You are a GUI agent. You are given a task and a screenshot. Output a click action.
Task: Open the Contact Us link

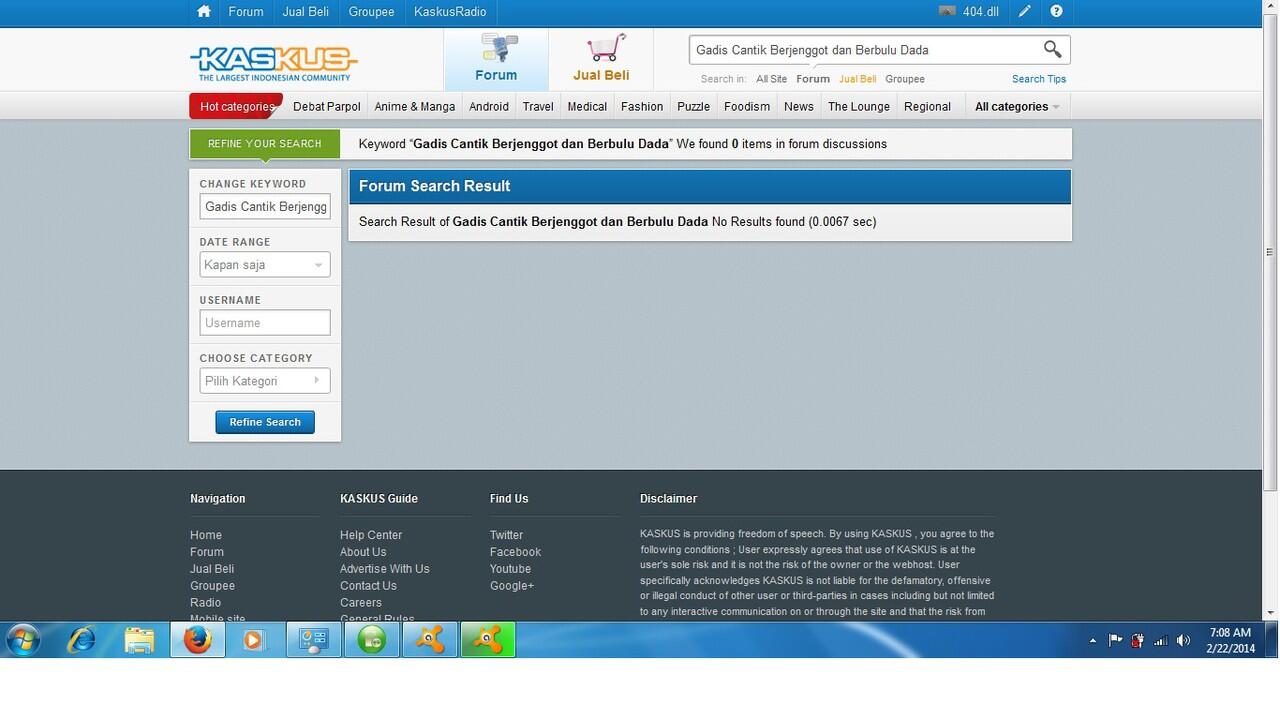point(368,586)
